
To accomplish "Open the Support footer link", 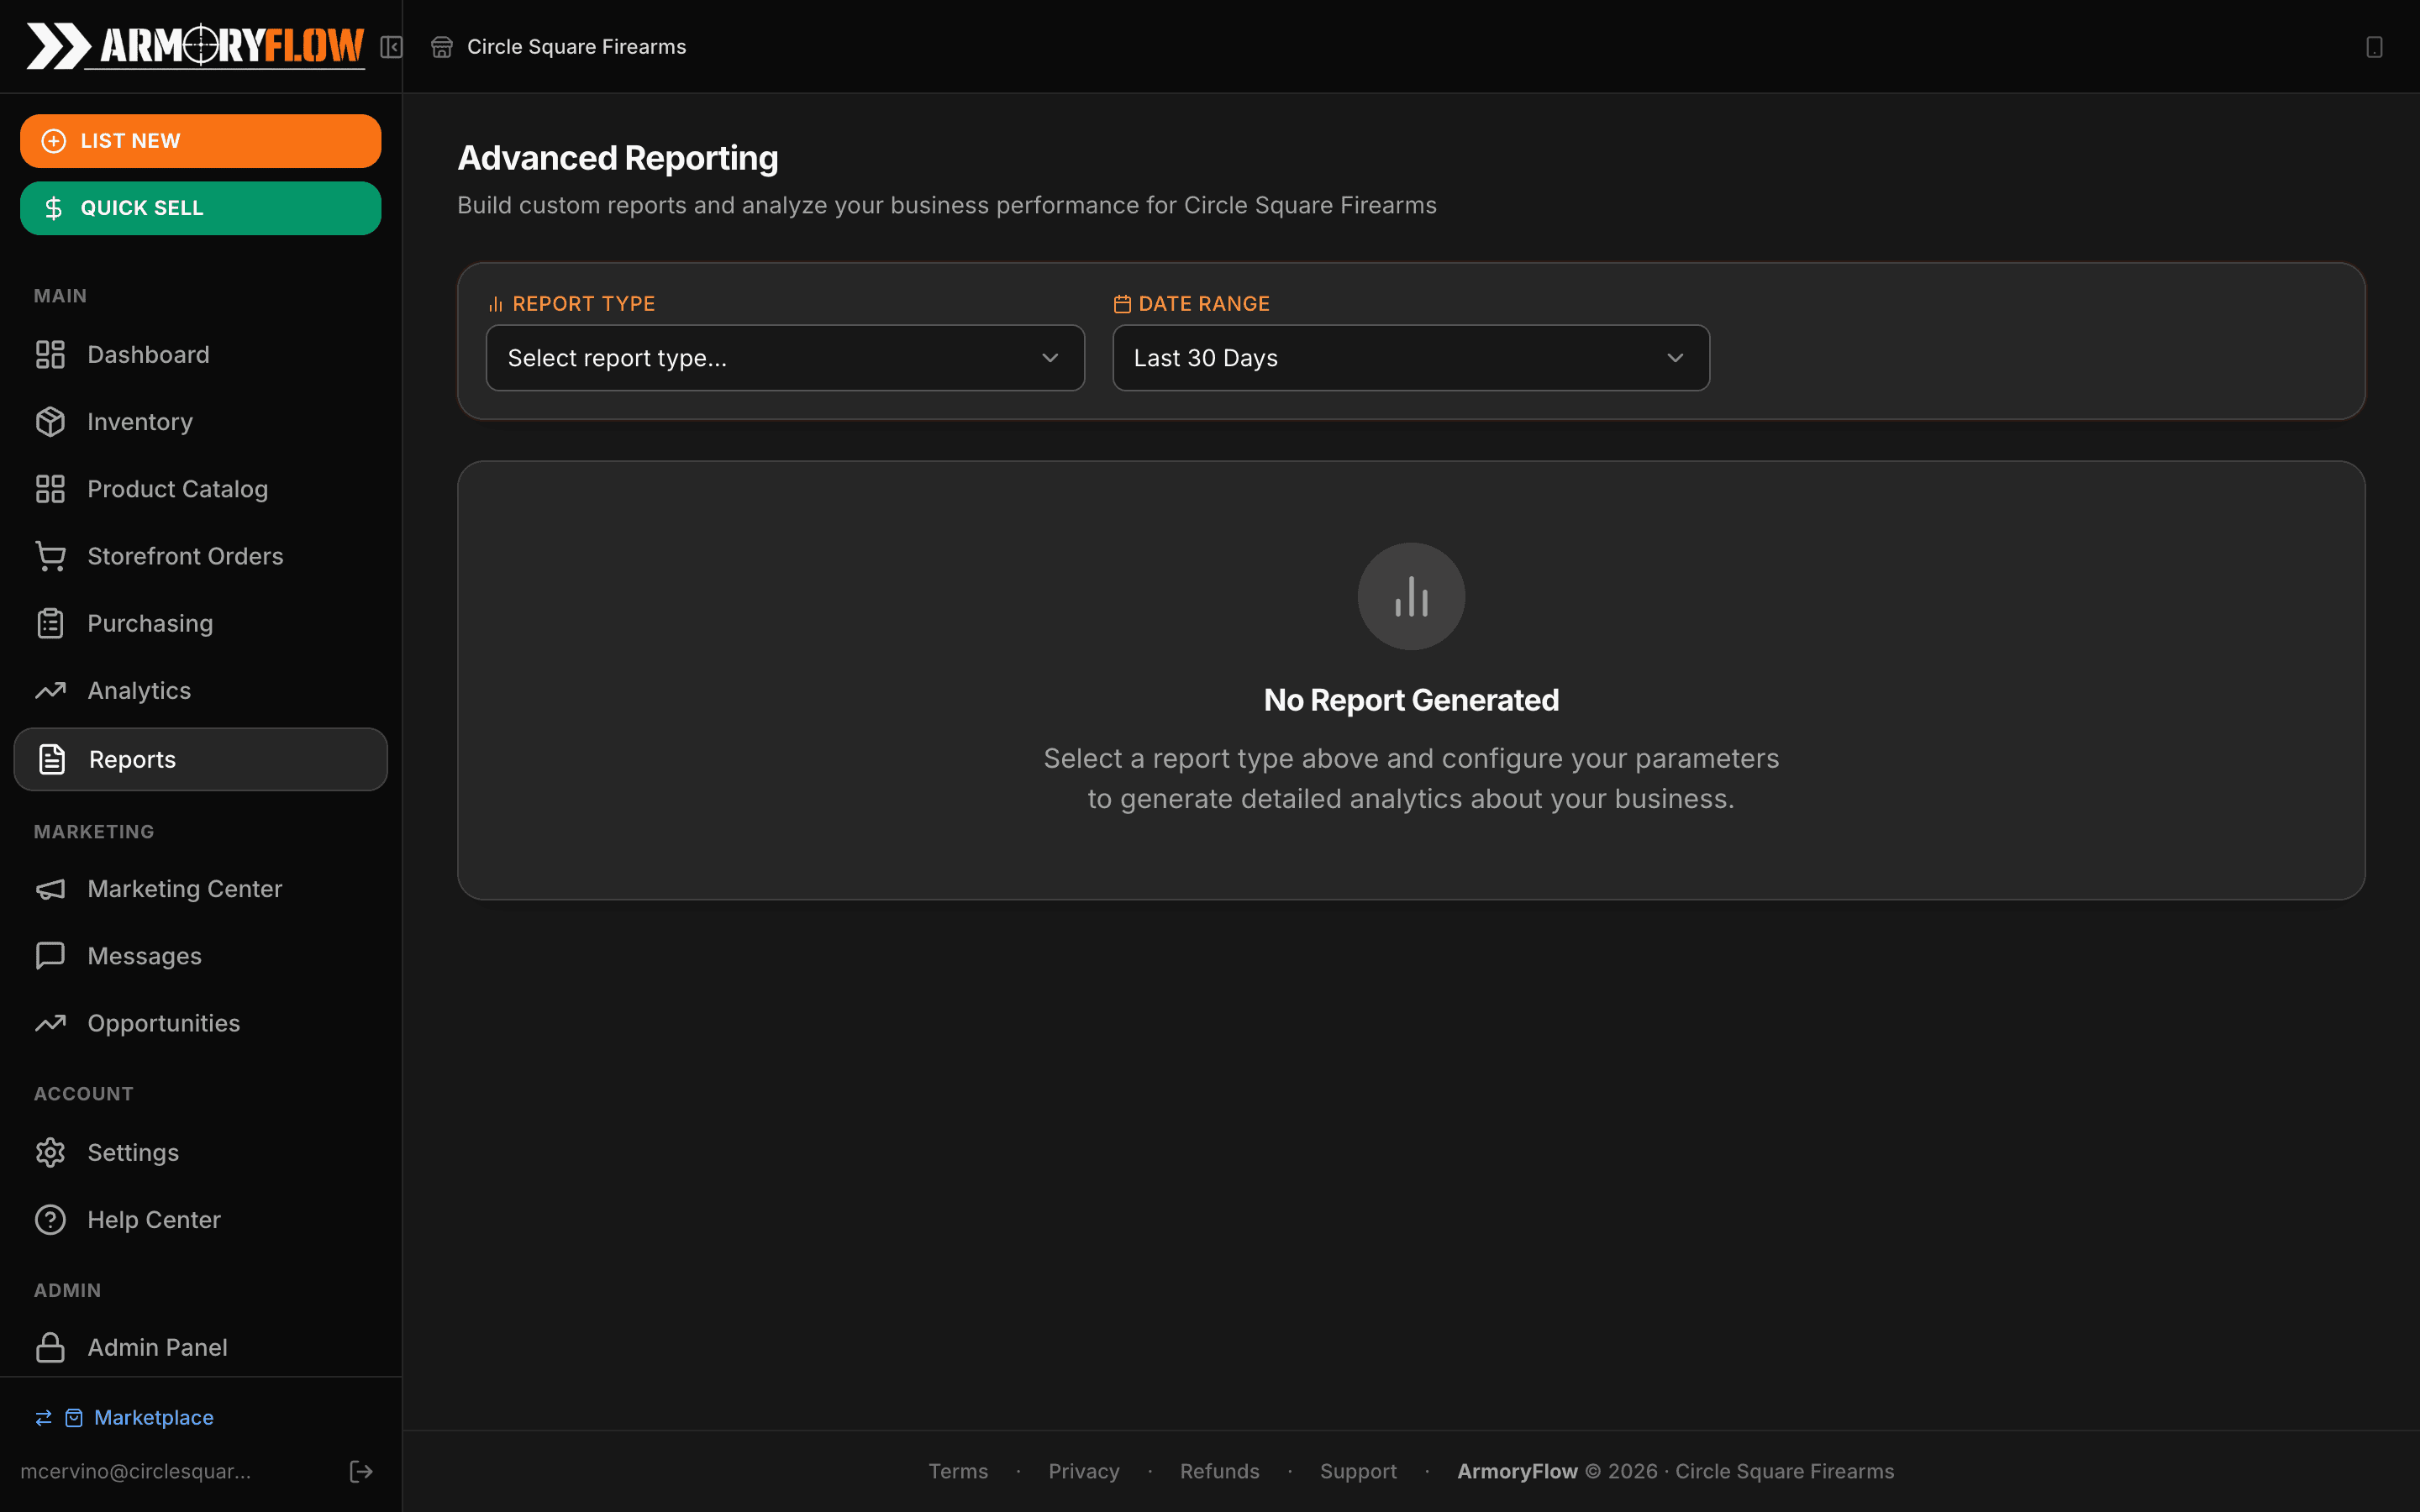I will click(x=1358, y=1471).
